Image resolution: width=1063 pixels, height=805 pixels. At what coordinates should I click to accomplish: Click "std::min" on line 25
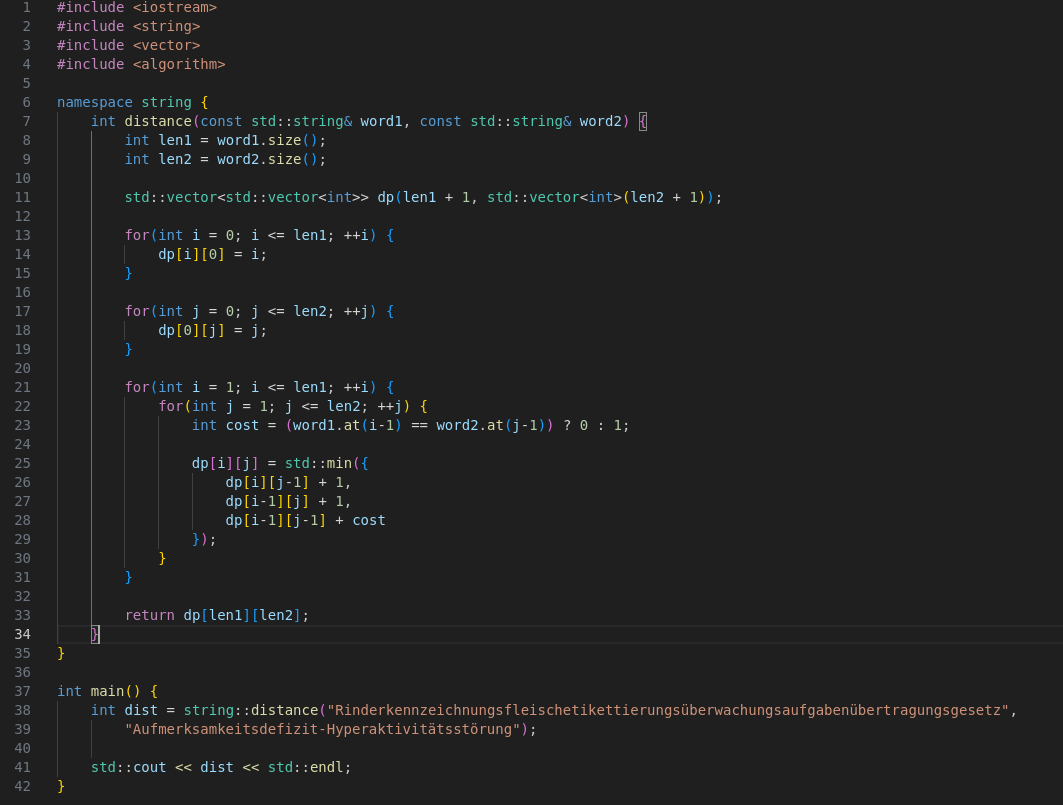318,463
